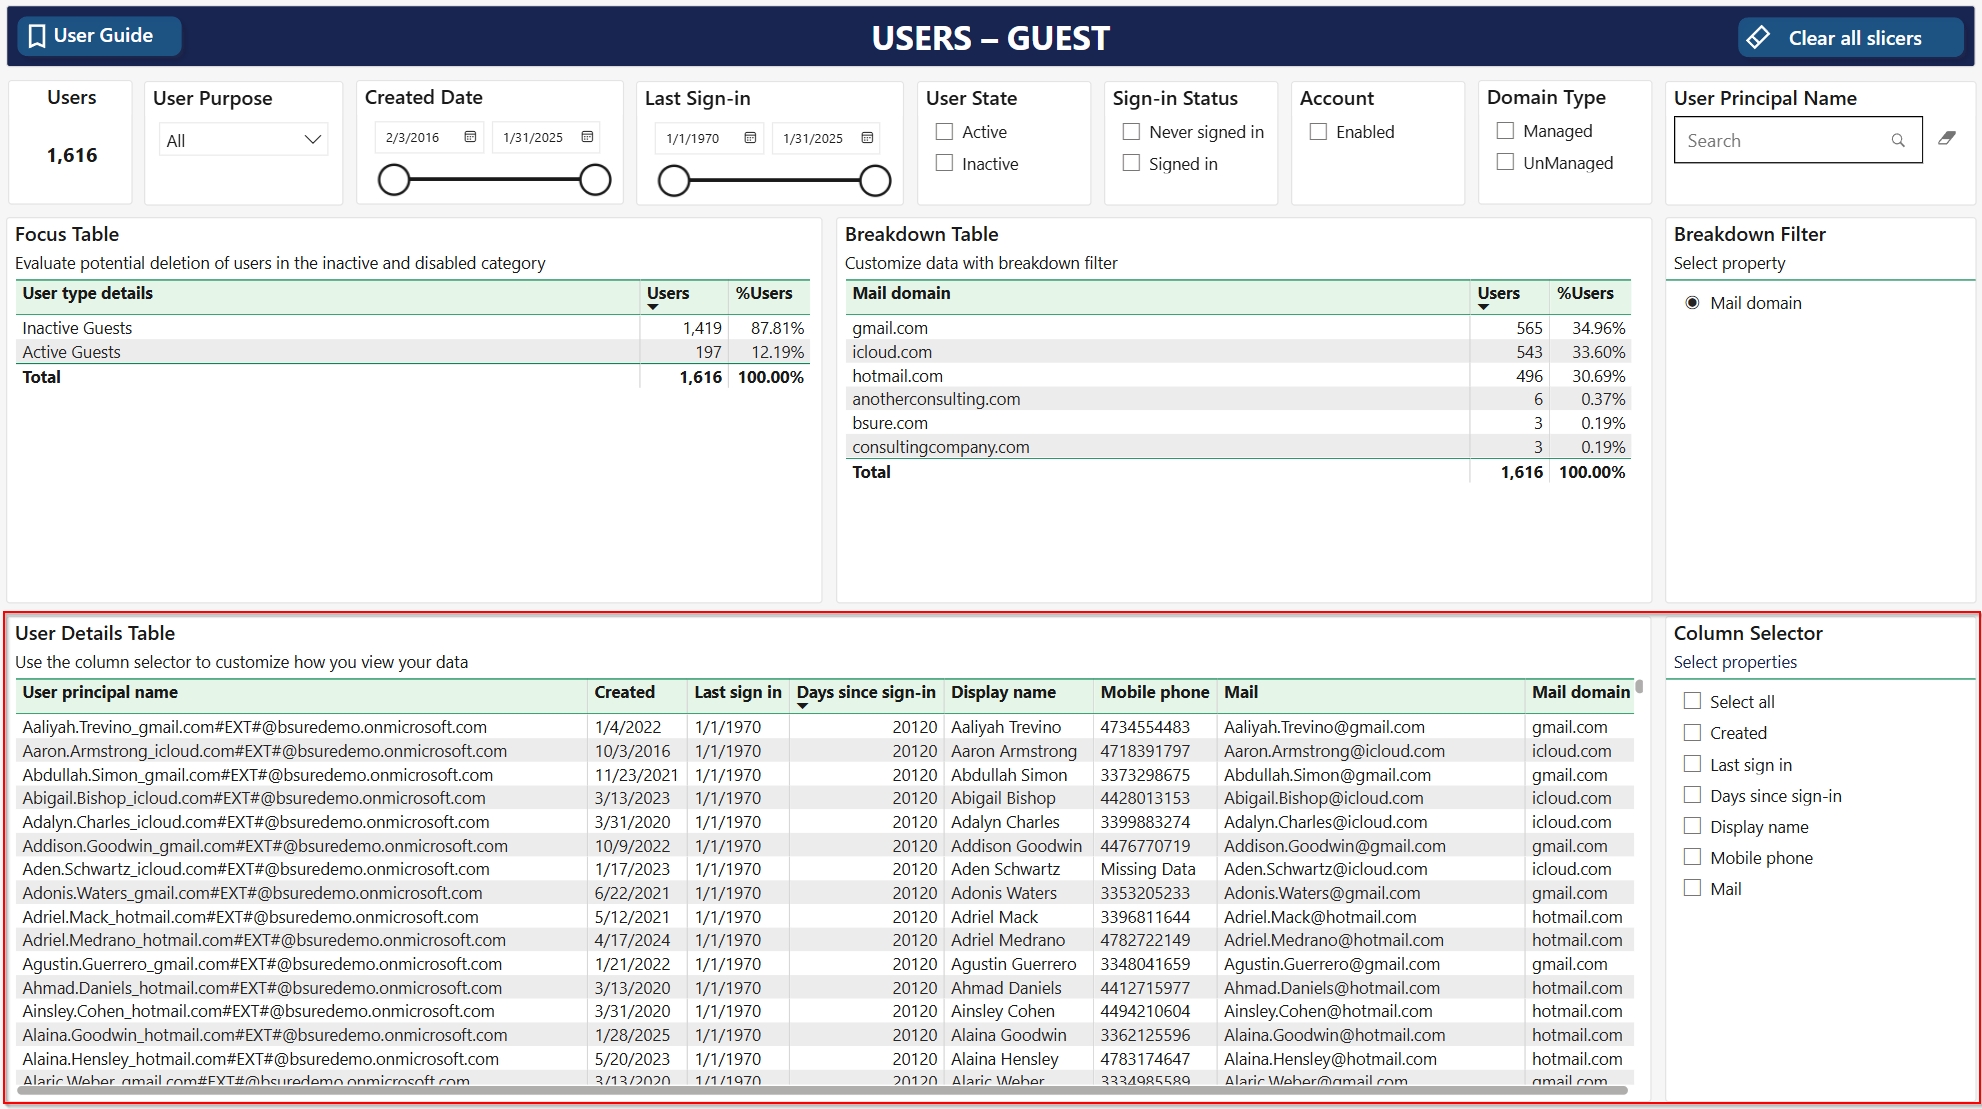Click the eraser icon next to the Search box

[x=1946, y=139]
